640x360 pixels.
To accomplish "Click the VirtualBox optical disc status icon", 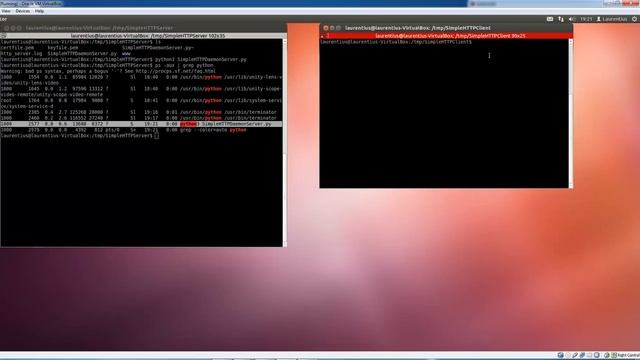I will click(x=567, y=355).
